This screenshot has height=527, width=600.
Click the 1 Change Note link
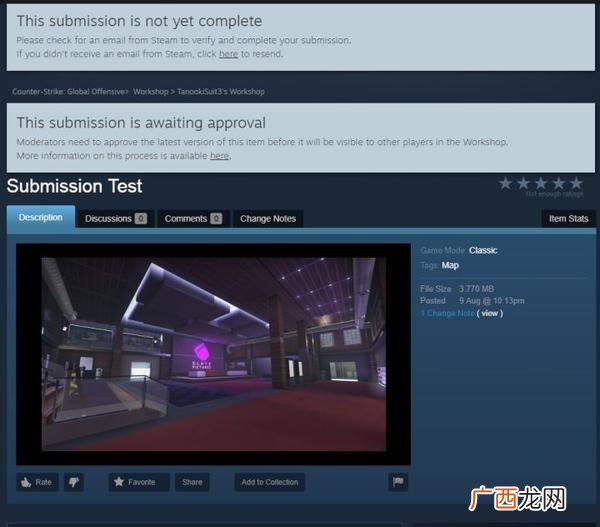pos(447,313)
